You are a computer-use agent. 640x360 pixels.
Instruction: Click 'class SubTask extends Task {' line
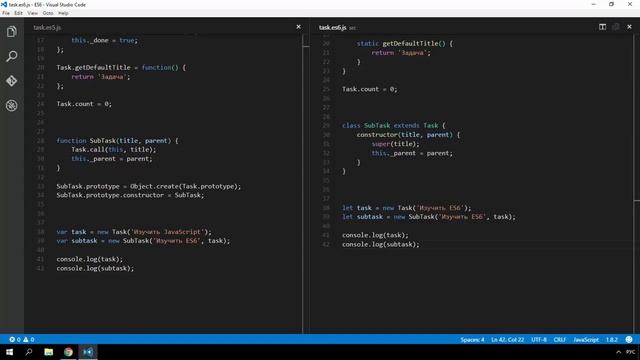pyautogui.click(x=394, y=125)
